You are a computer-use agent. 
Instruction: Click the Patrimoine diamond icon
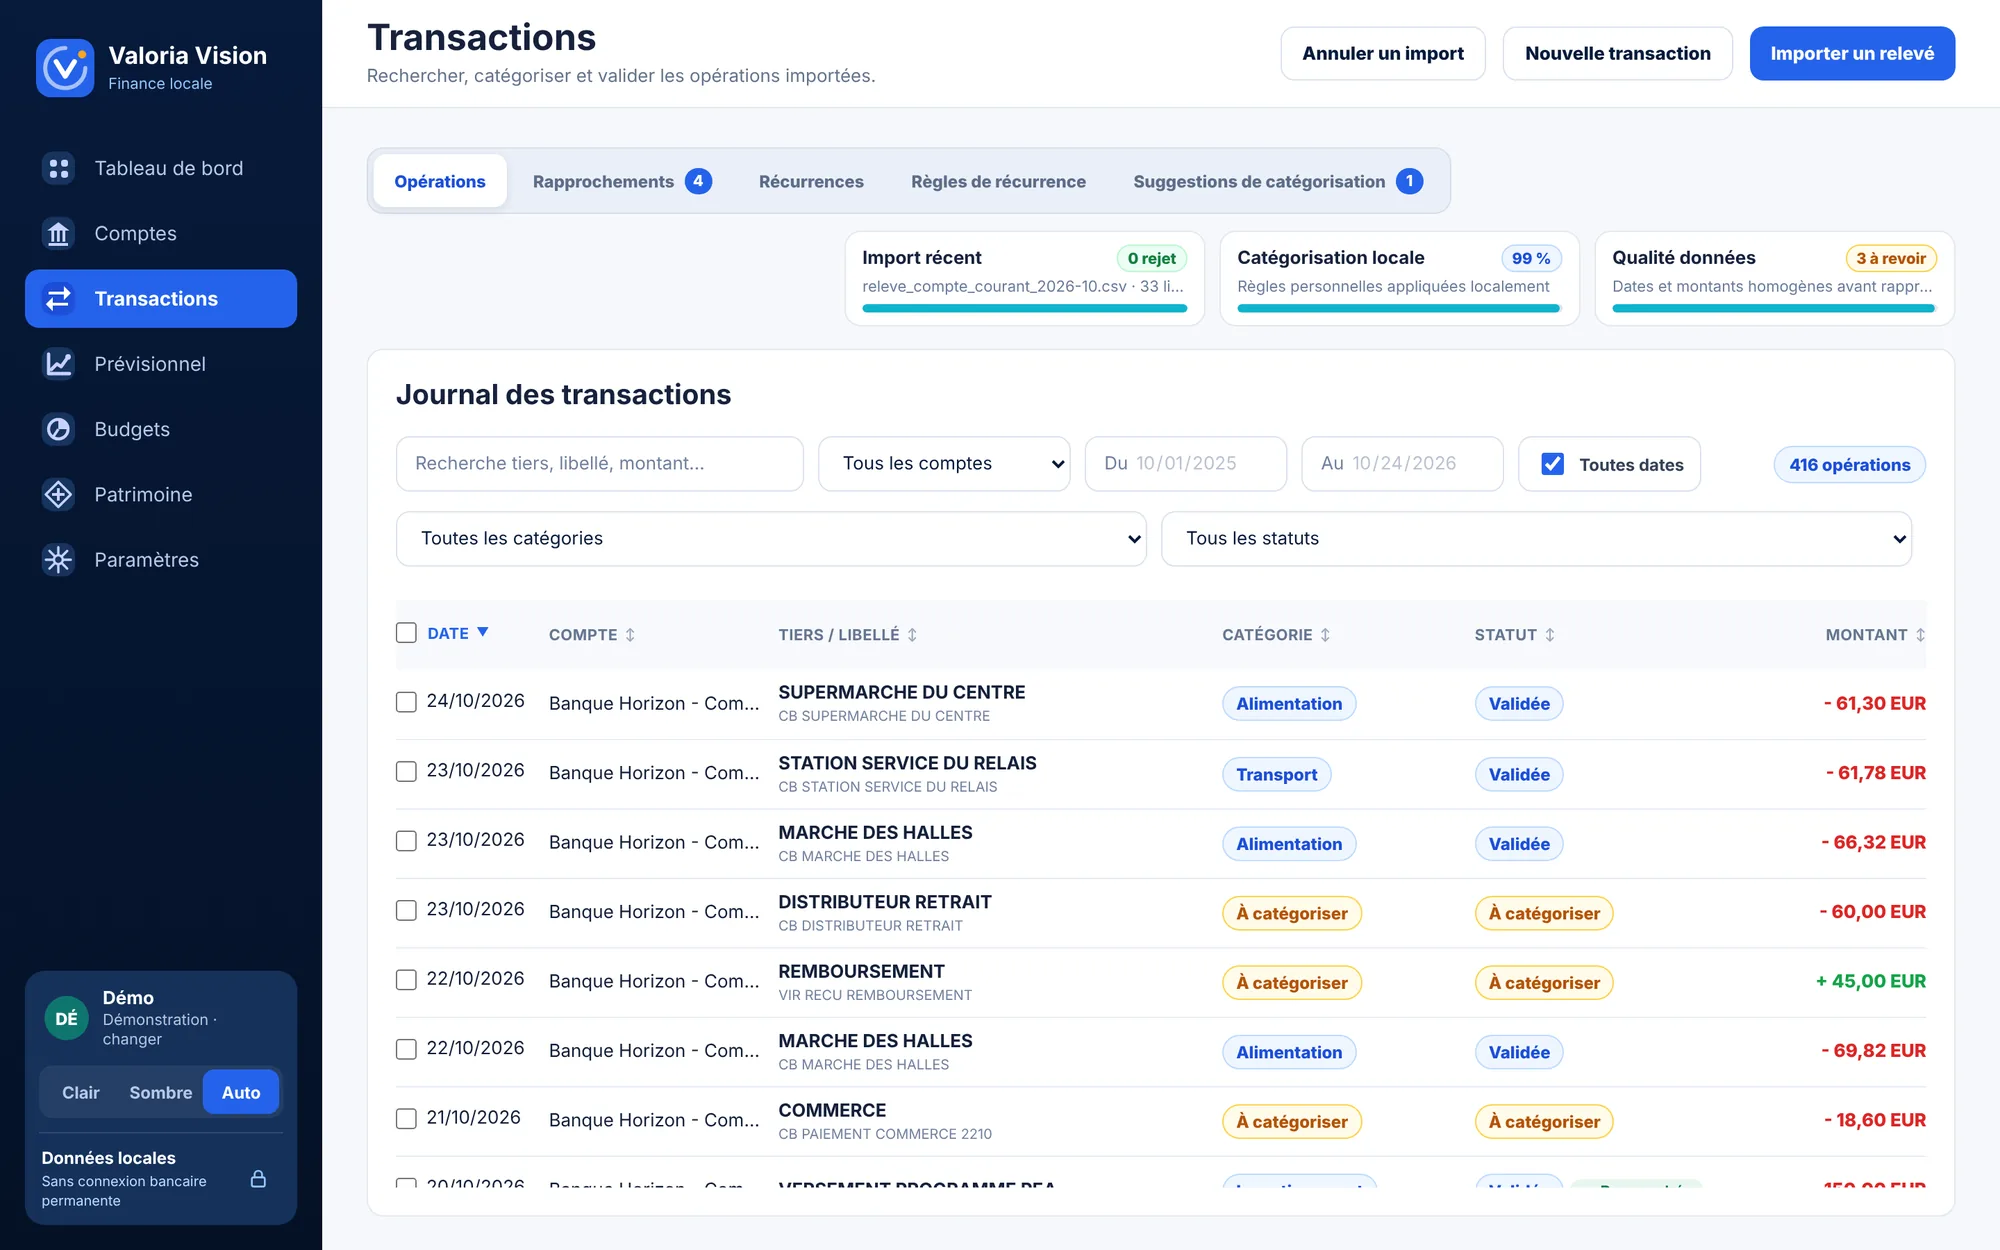tap(59, 494)
